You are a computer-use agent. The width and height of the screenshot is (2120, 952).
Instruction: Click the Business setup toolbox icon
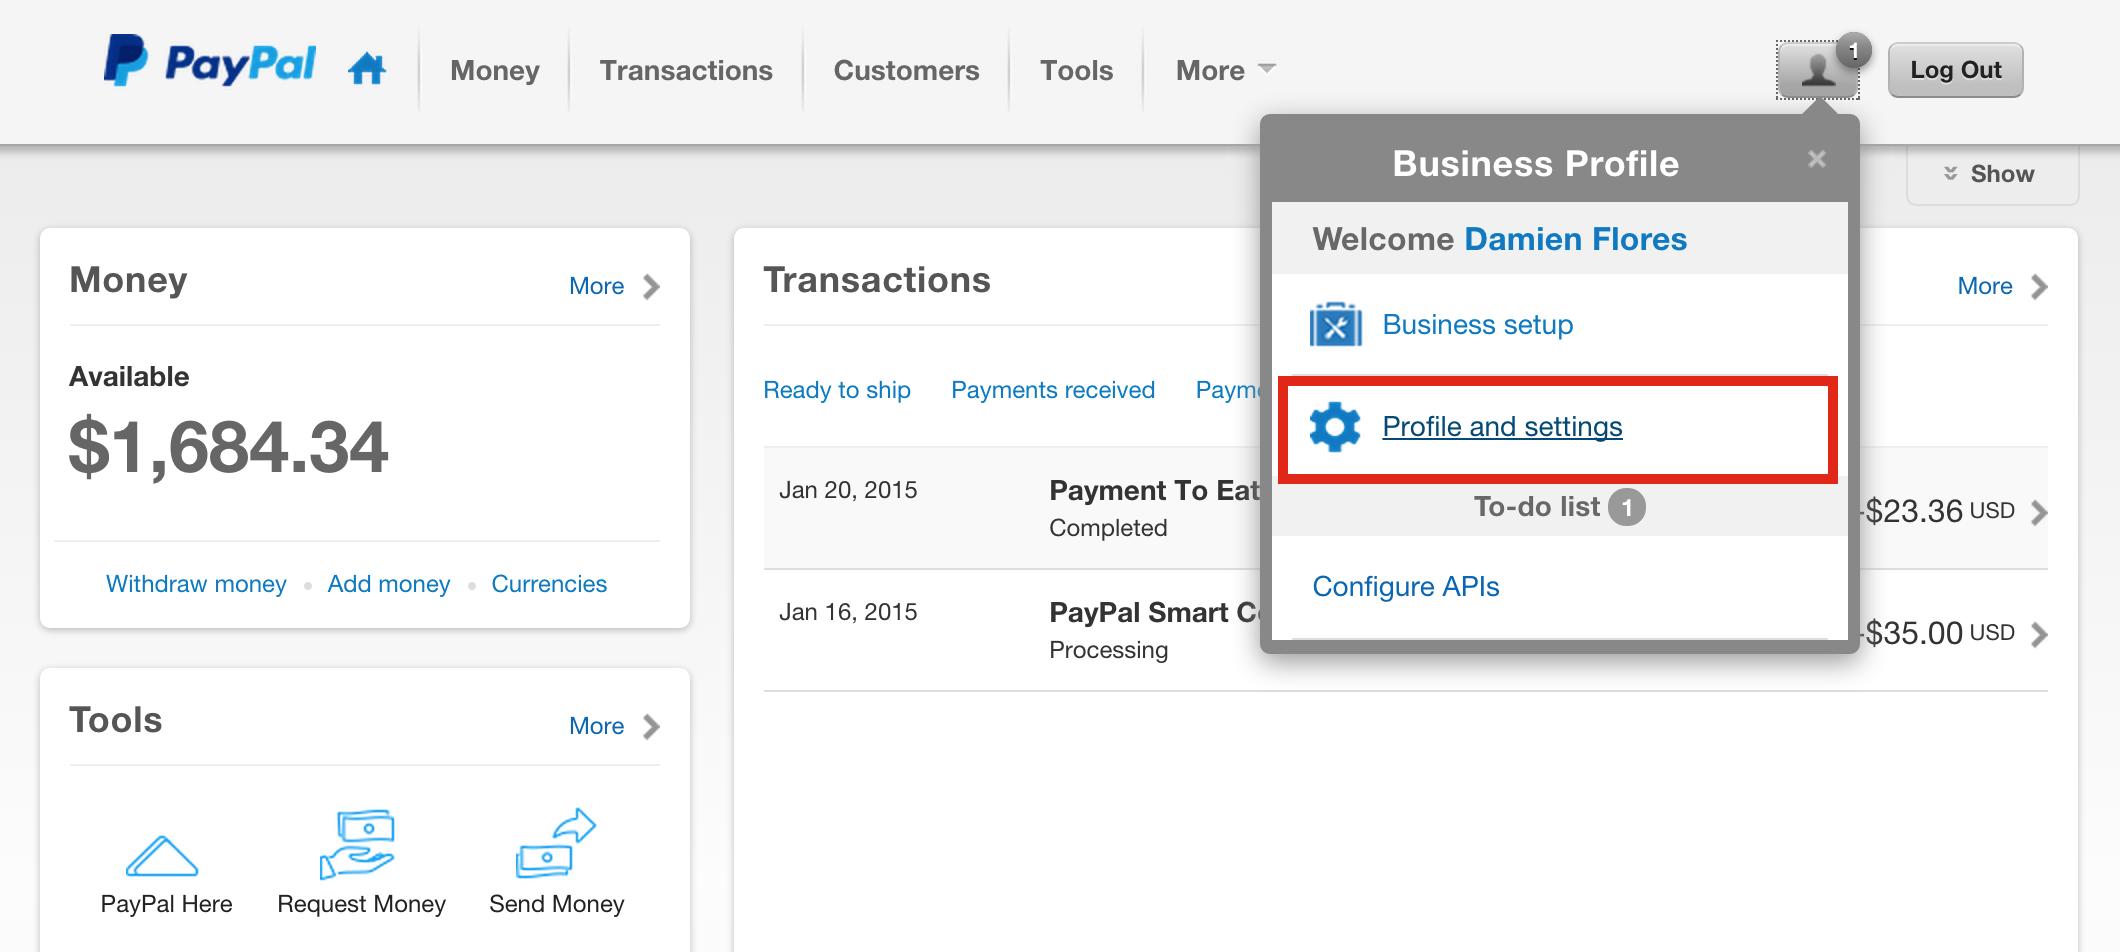(1335, 325)
